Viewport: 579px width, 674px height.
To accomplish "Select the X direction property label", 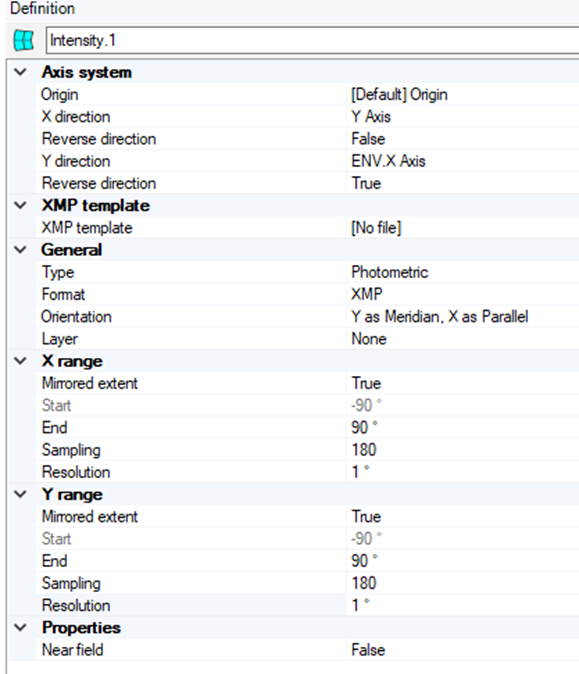I will [x=76, y=116].
